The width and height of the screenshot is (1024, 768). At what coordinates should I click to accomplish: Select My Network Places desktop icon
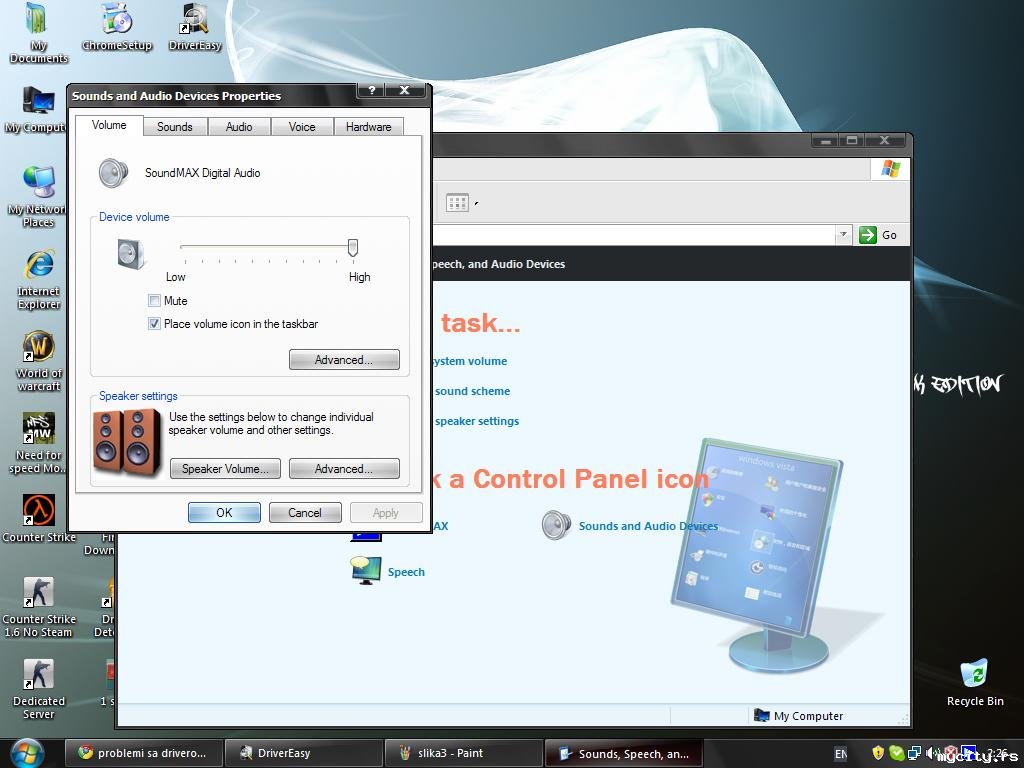point(37,196)
